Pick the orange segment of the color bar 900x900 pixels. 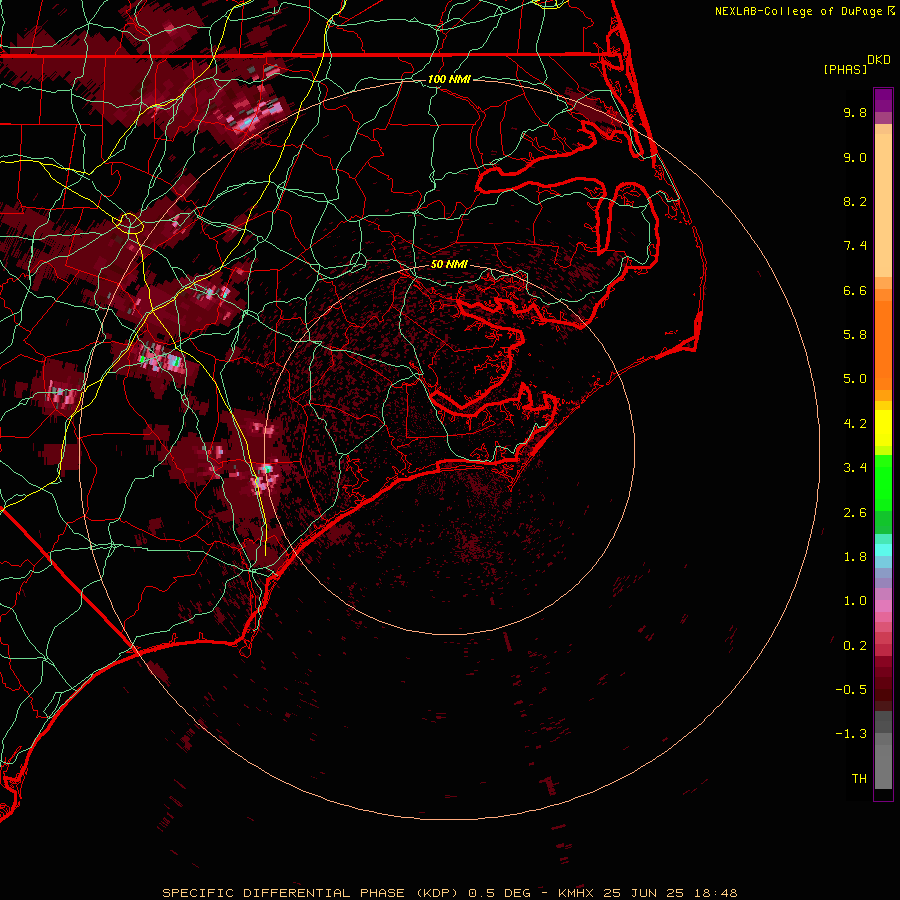pos(883,344)
